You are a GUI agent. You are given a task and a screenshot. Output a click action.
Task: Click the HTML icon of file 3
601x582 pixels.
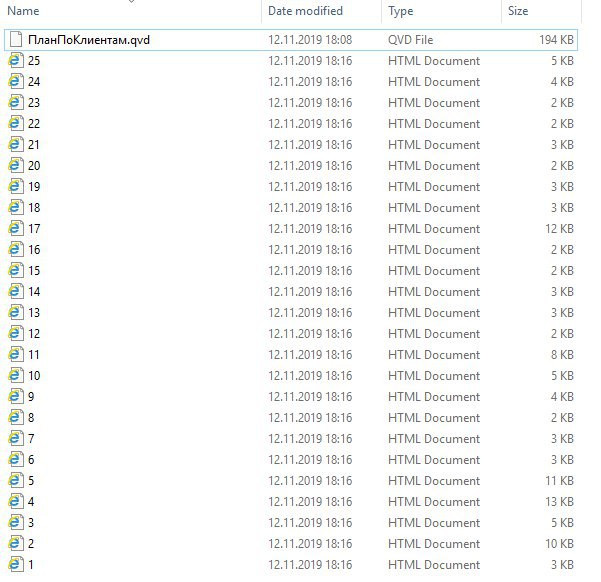[x=16, y=523]
